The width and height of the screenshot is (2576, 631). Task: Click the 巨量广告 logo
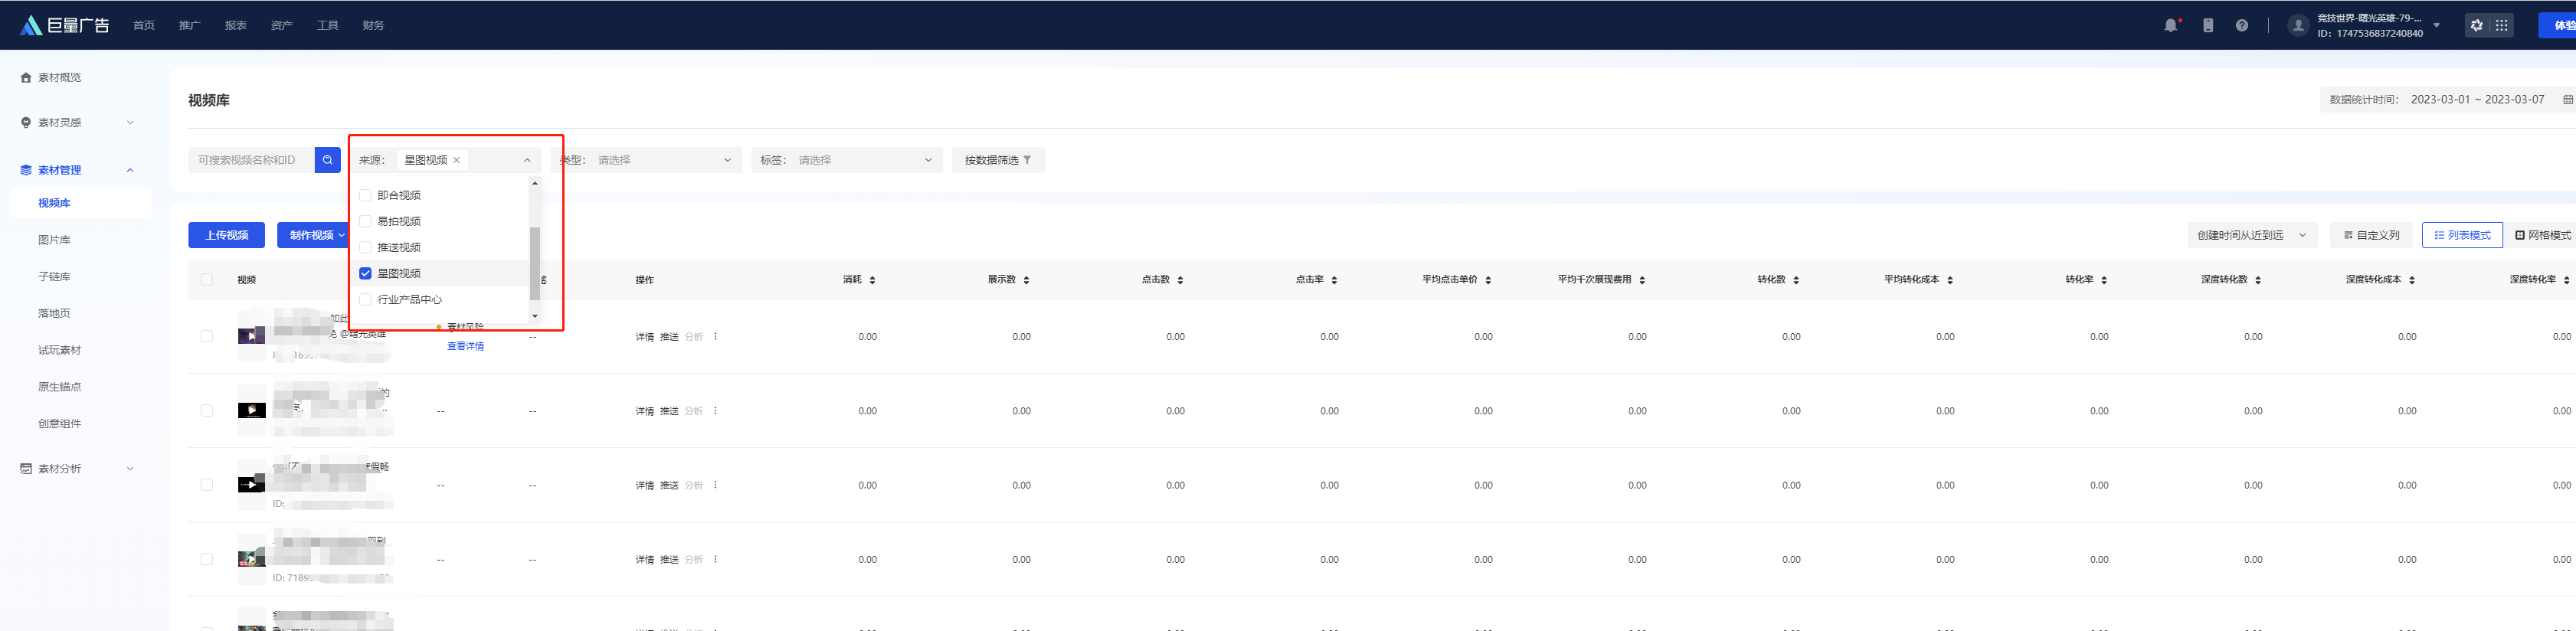[65, 25]
